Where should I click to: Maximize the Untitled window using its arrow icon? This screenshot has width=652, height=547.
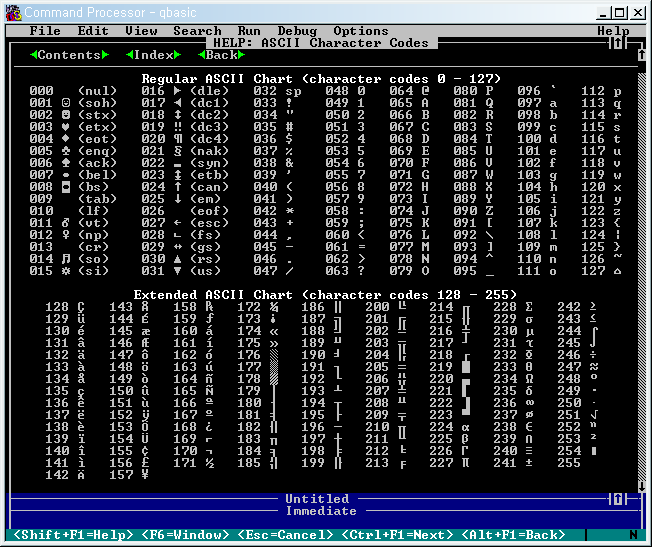(617, 499)
